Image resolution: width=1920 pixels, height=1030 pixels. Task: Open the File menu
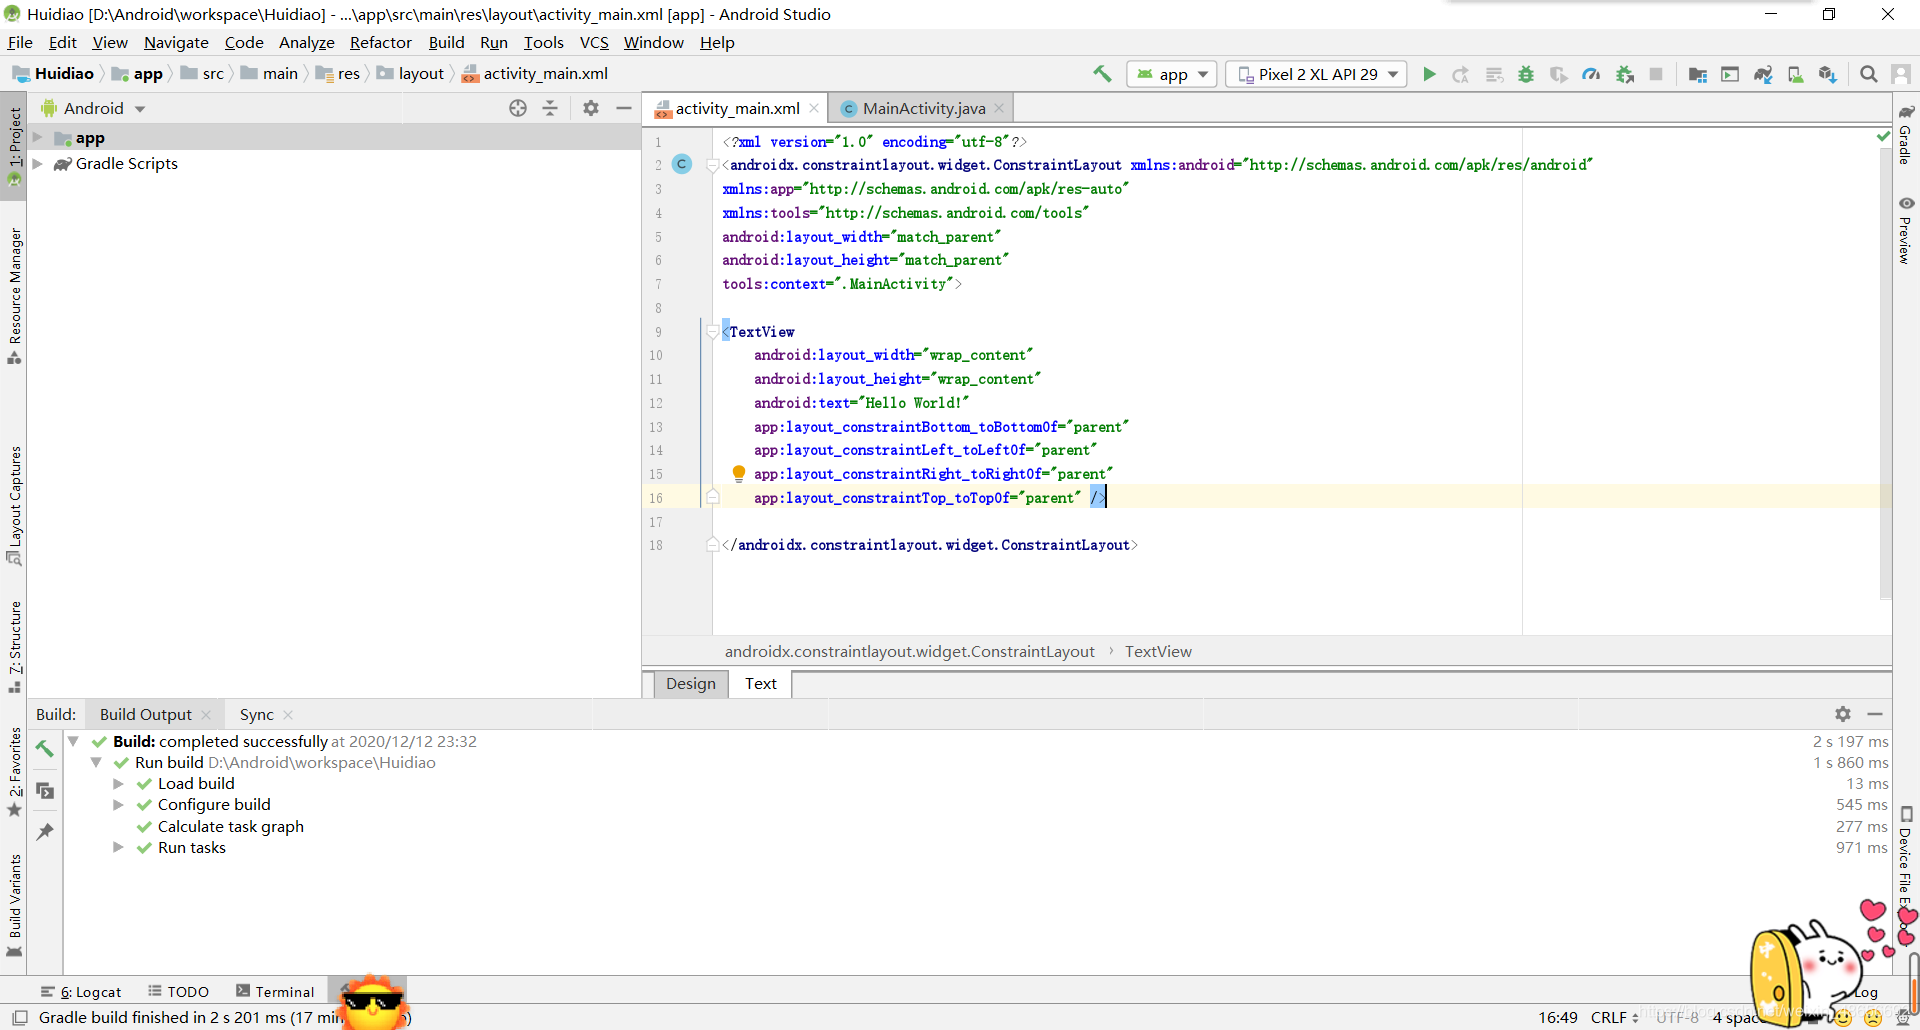(x=20, y=42)
